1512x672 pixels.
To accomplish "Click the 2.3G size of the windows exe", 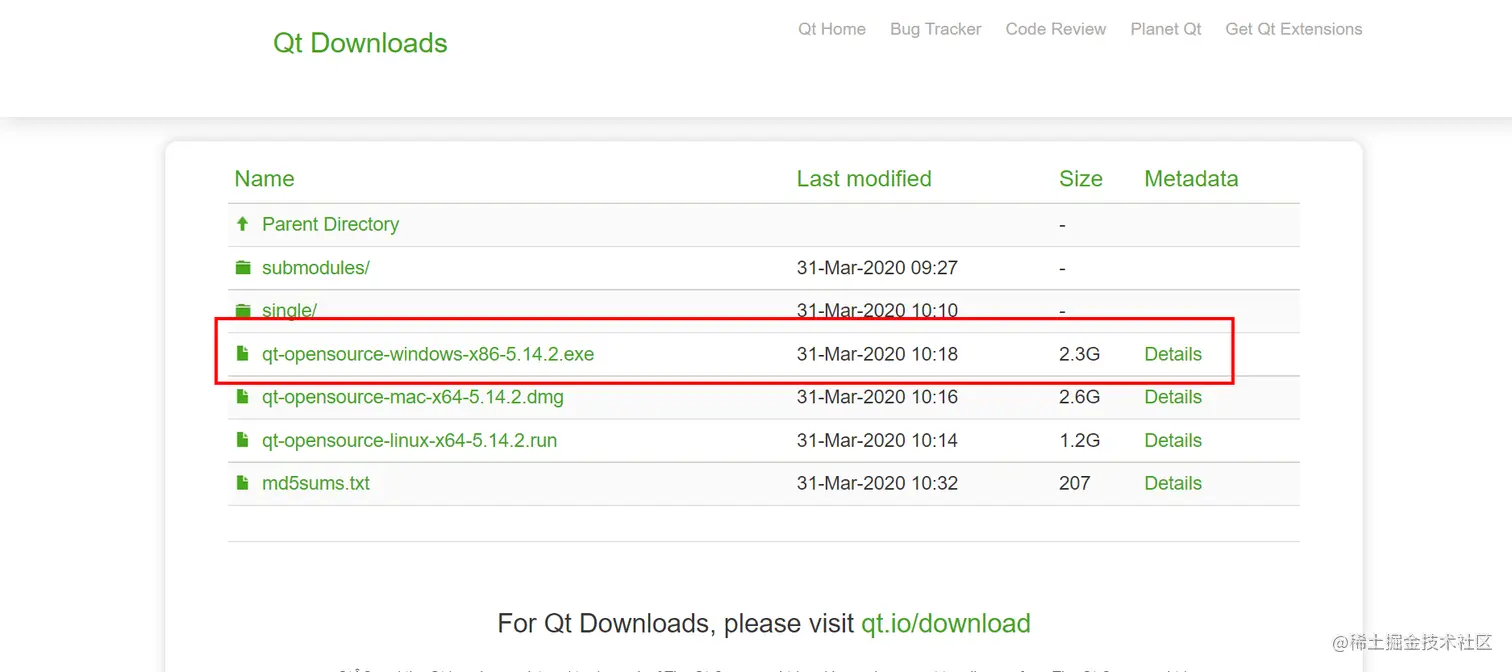I will 1080,354.
